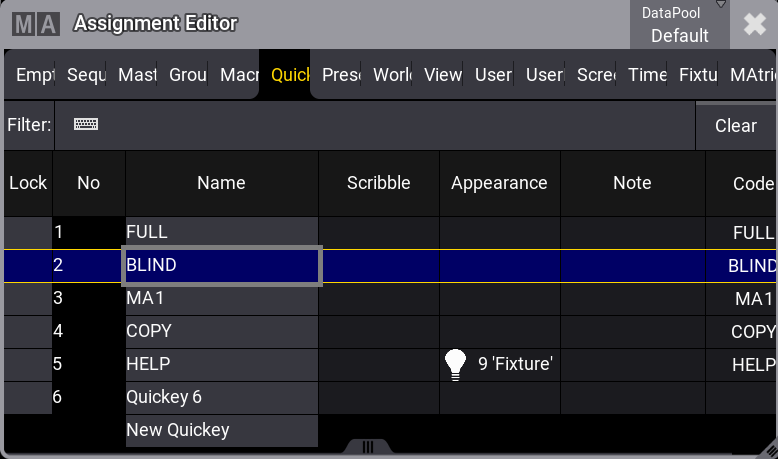The height and width of the screenshot is (459, 778).
Task: Switch to the Sequ tab
Action: tap(86, 75)
